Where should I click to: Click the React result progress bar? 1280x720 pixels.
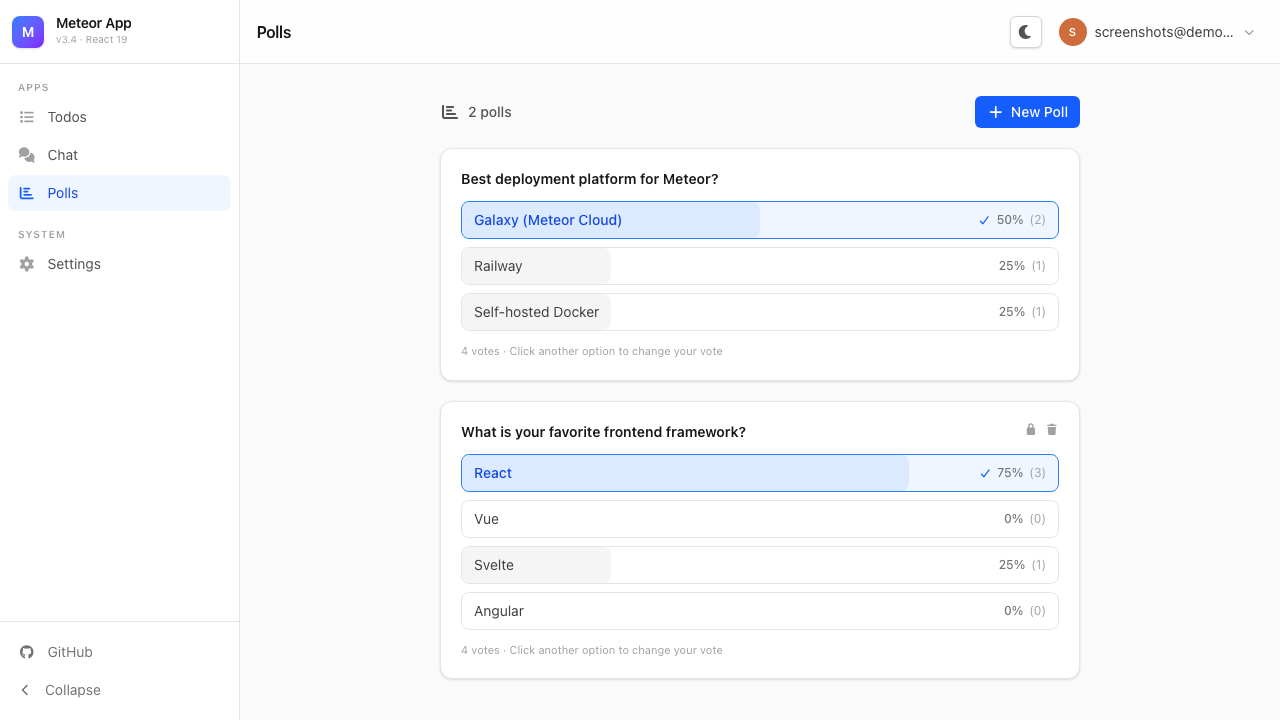pyautogui.click(x=684, y=472)
